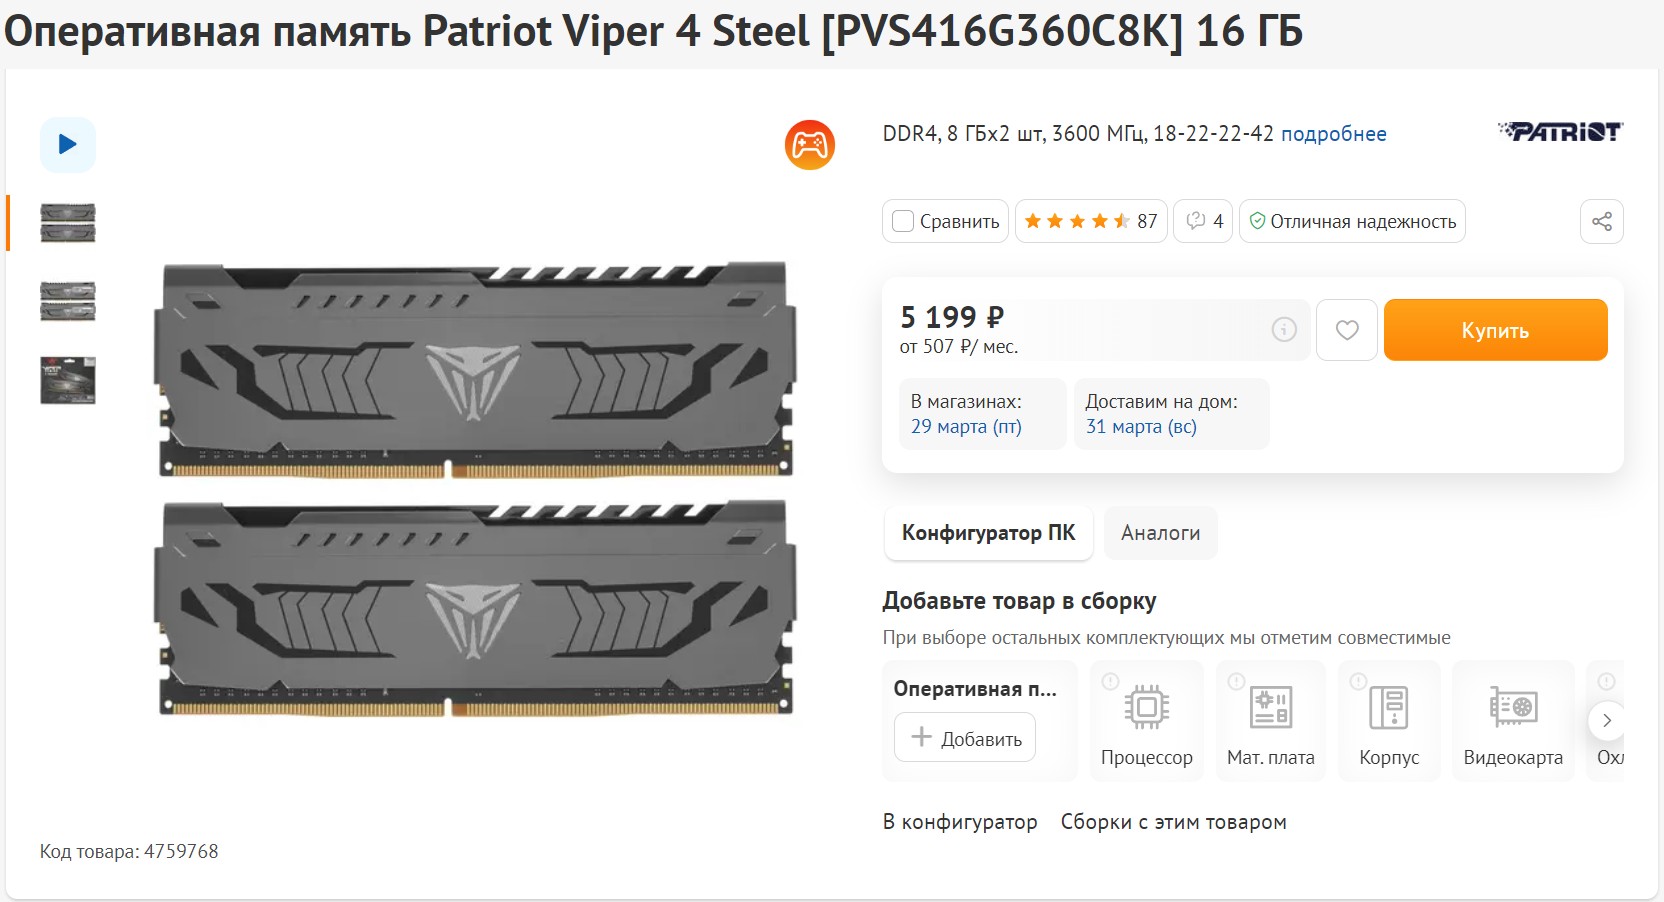Viewport: 1664px width, 902px height.
Task: Click the 29 марта store pickup date
Action: pyautogui.click(x=965, y=427)
